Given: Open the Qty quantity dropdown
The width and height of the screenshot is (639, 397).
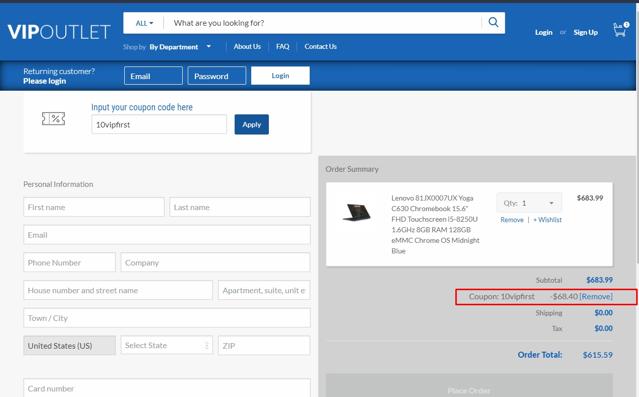Looking at the screenshot, I should coord(529,203).
